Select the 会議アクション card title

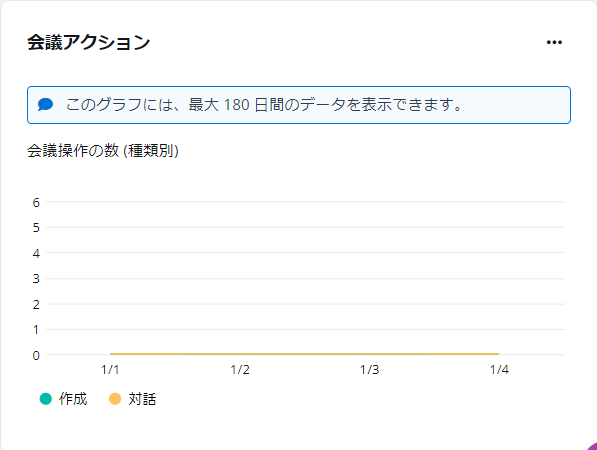[88, 42]
